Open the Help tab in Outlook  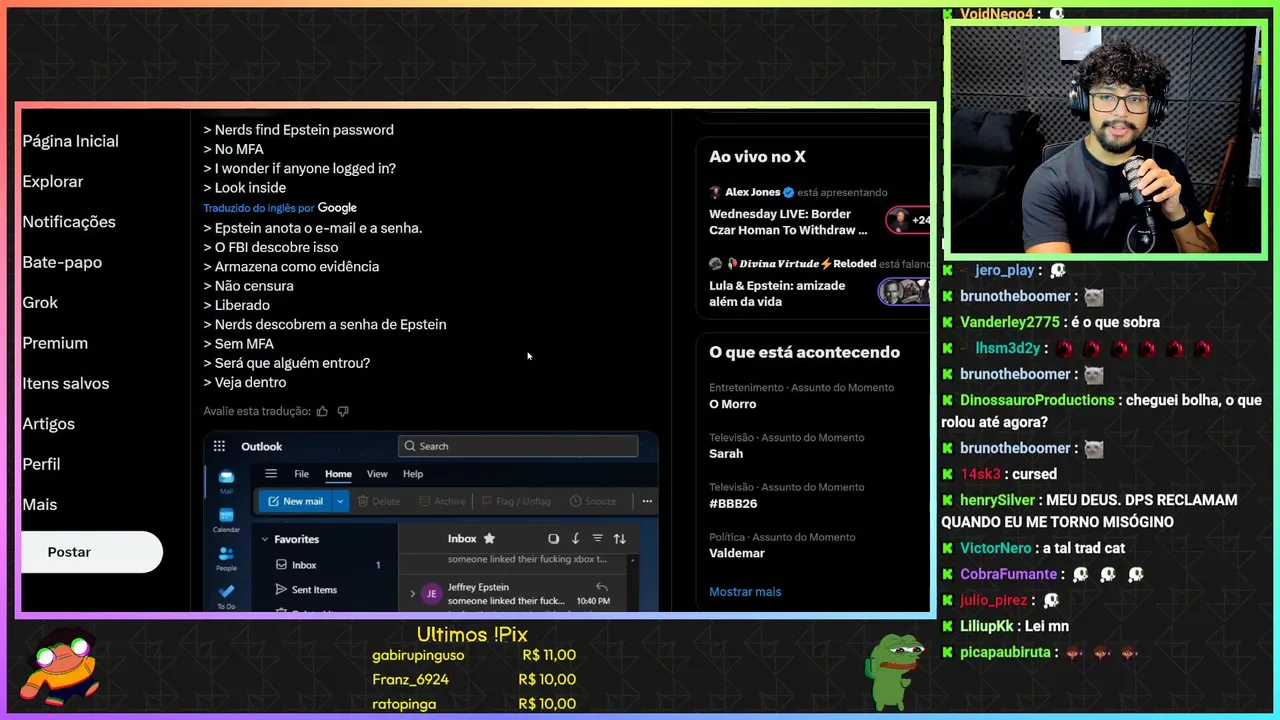coord(413,474)
